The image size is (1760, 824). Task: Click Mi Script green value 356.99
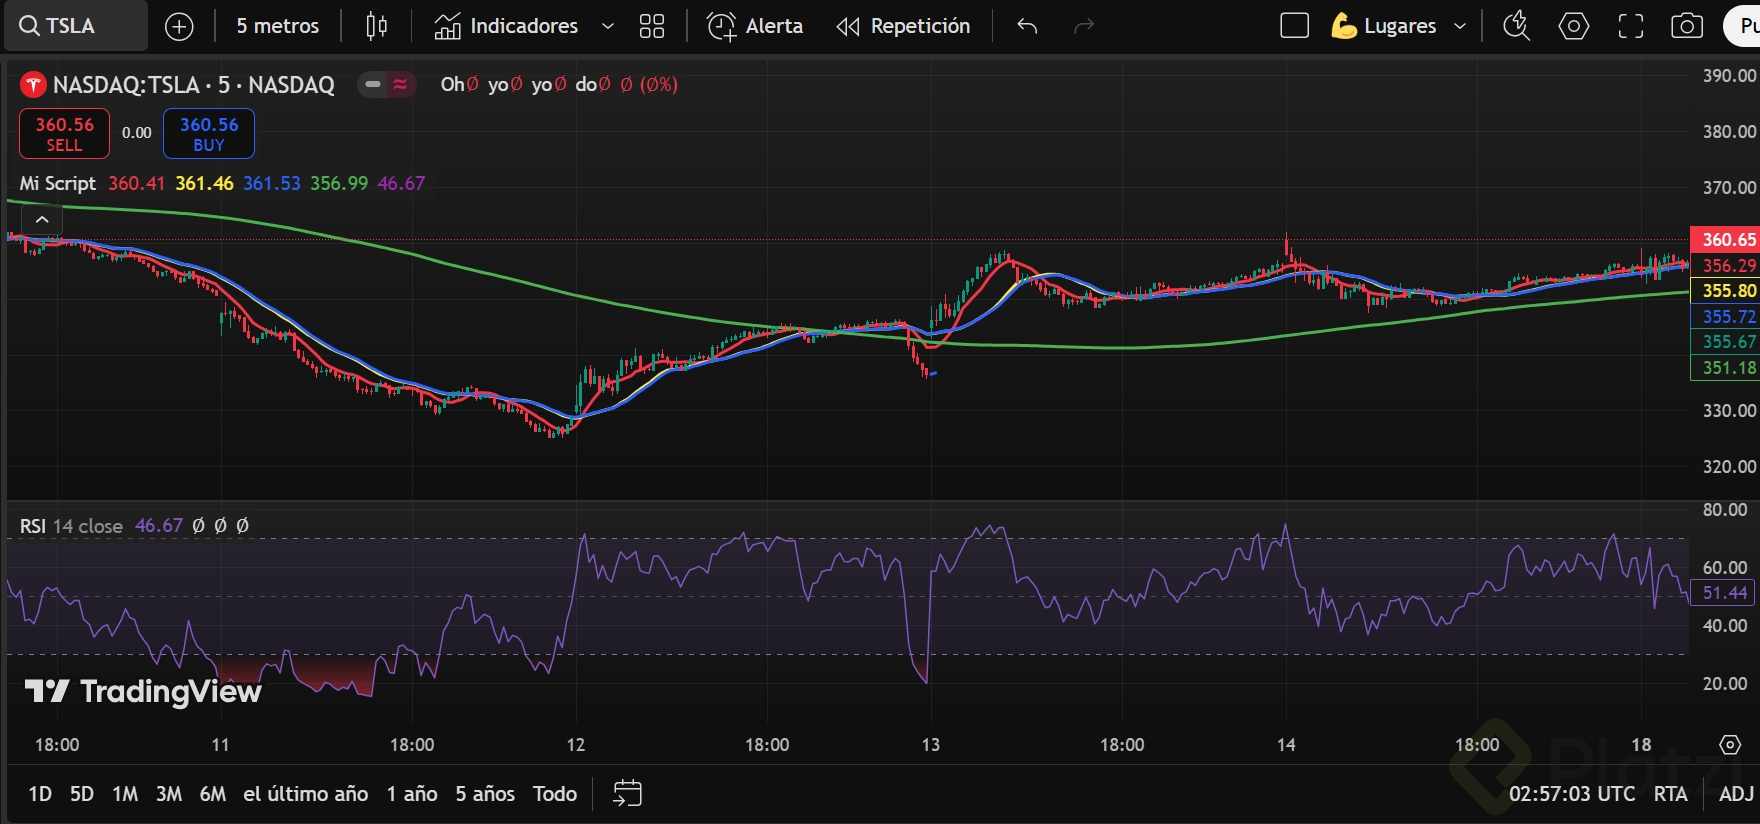click(339, 183)
